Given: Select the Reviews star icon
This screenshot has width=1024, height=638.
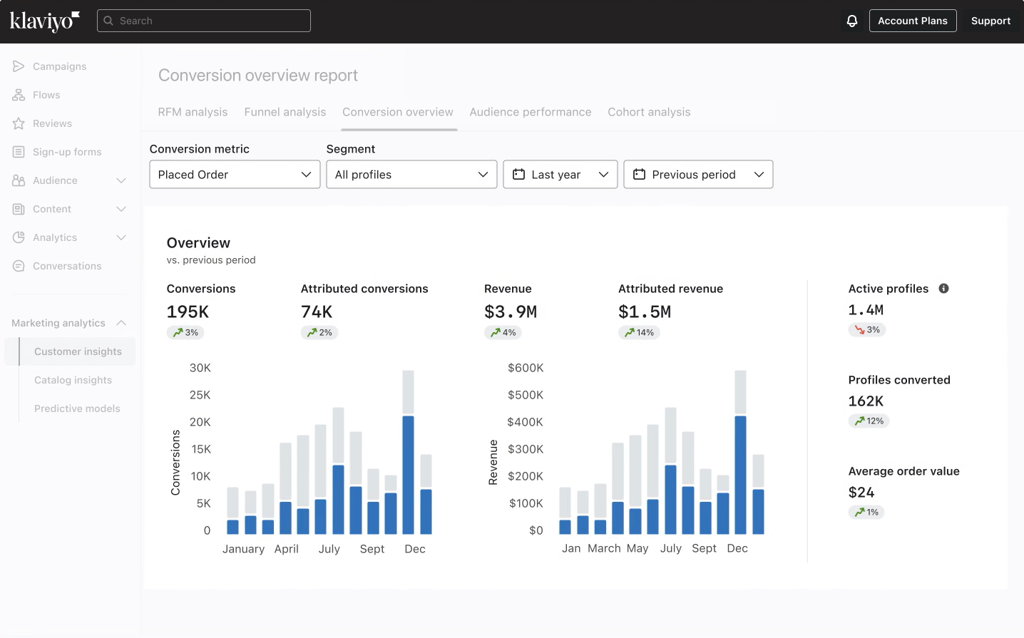Looking at the screenshot, I should click(x=18, y=124).
